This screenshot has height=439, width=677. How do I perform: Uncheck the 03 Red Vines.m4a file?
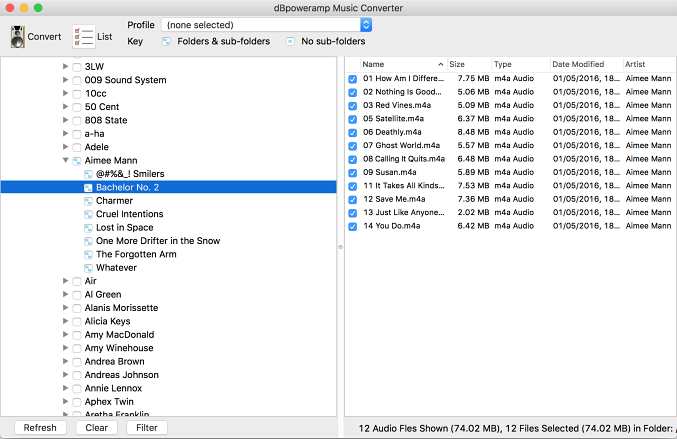pyautogui.click(x=353, y=105)
